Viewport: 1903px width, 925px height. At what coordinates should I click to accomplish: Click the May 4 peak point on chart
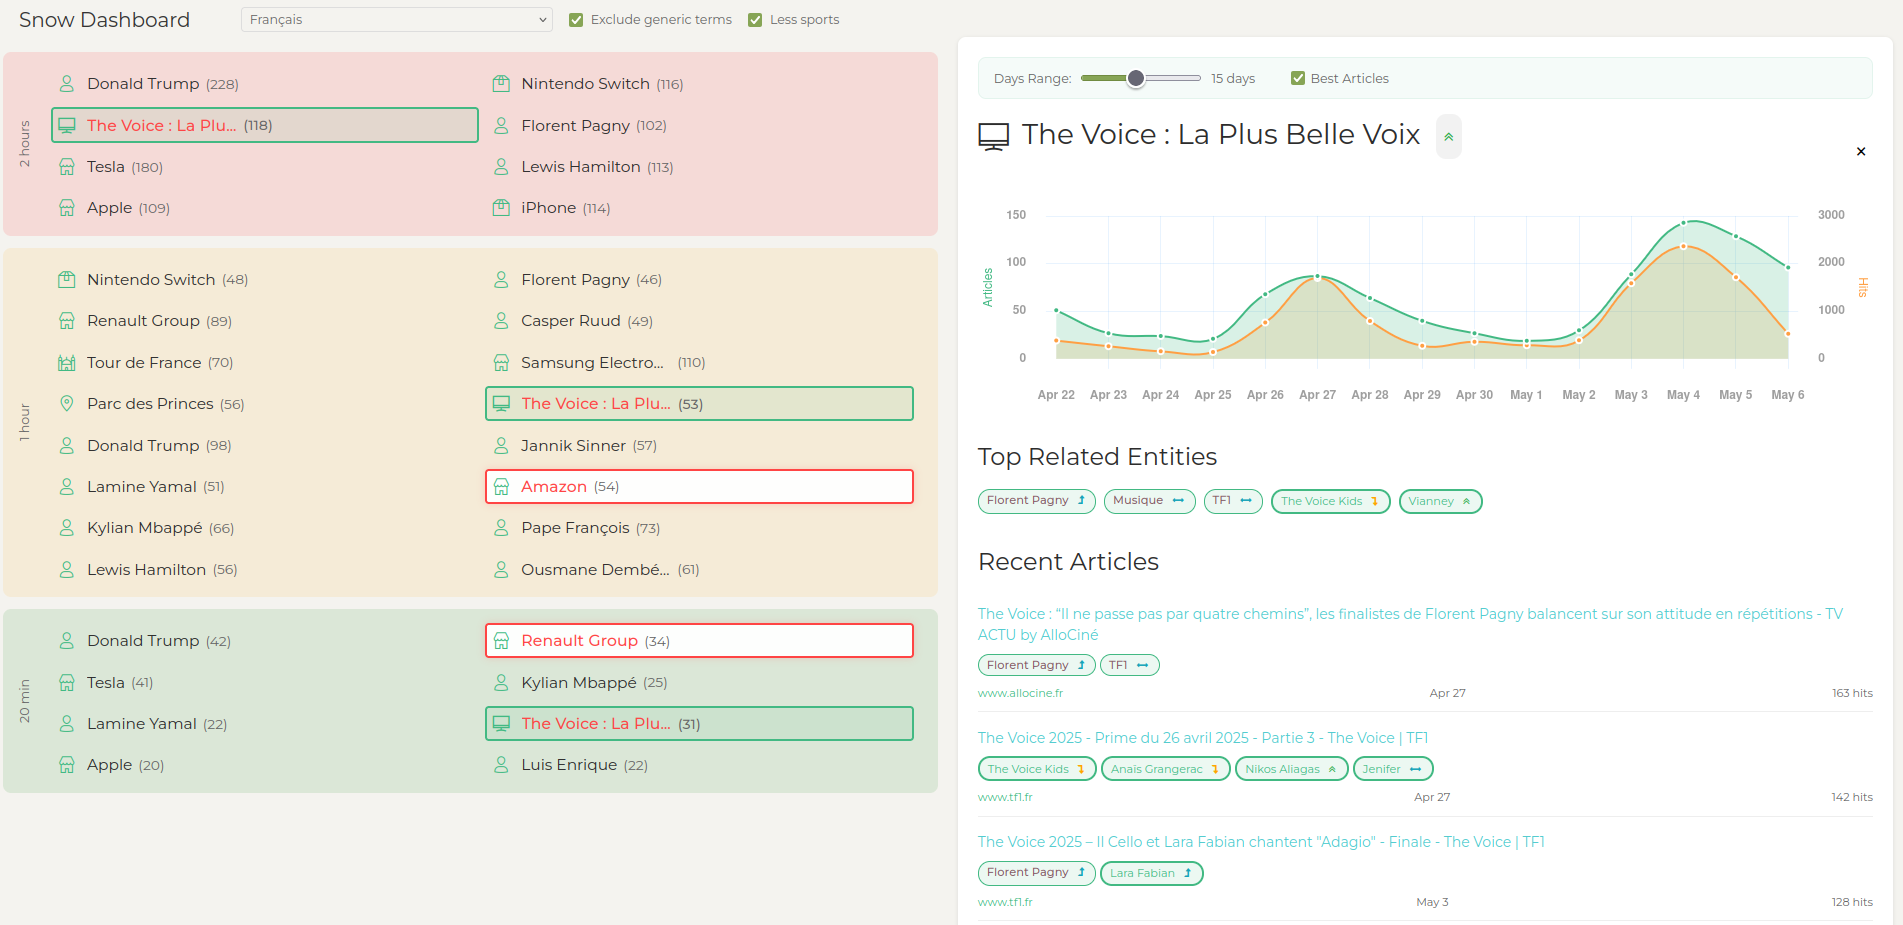tap(1683, 222)
